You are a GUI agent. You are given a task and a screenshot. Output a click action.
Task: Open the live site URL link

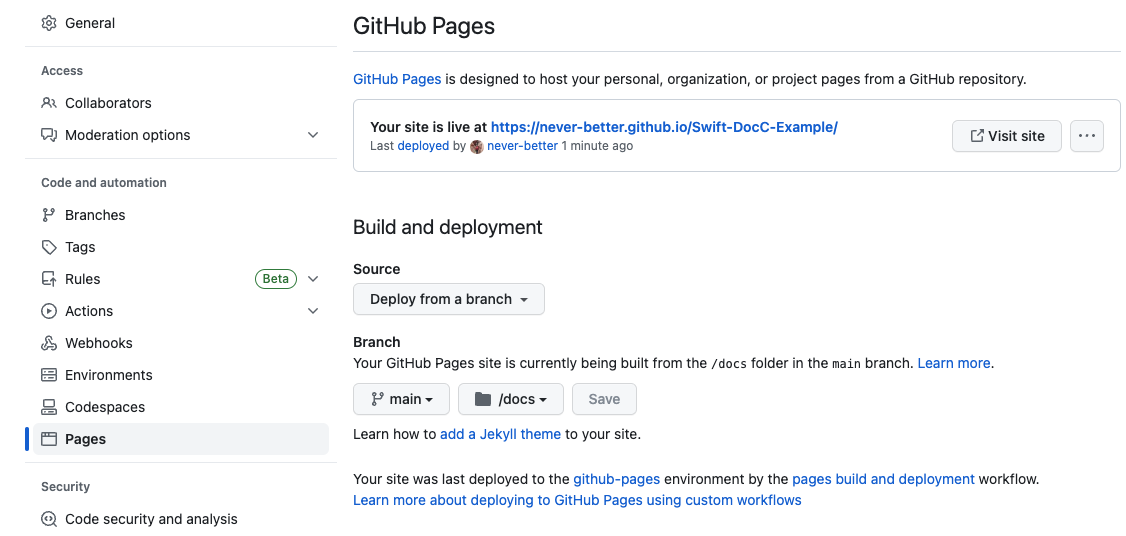664,127
